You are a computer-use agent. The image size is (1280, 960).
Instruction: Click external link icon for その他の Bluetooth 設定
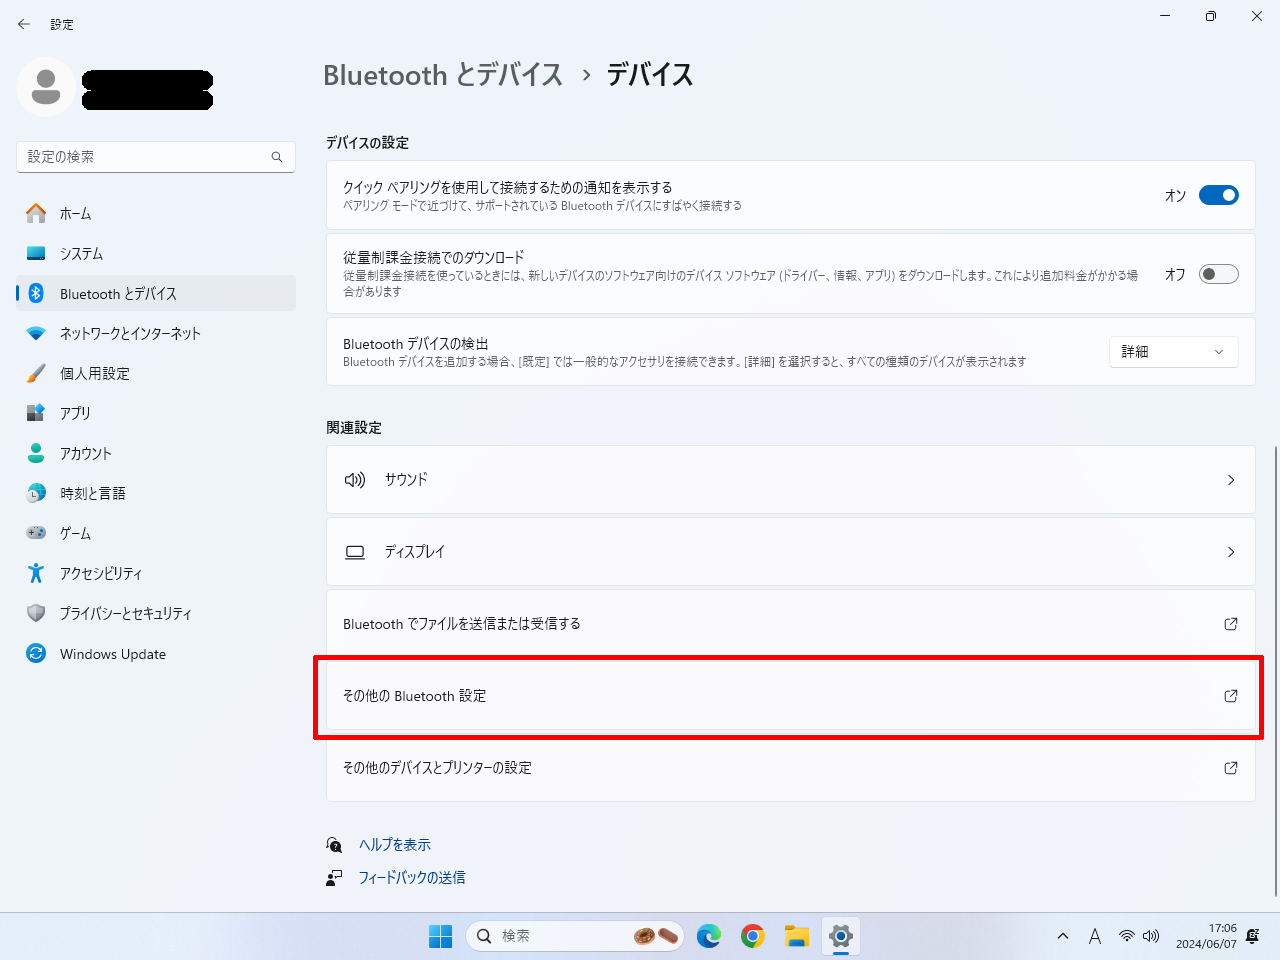click(1231, 696)
